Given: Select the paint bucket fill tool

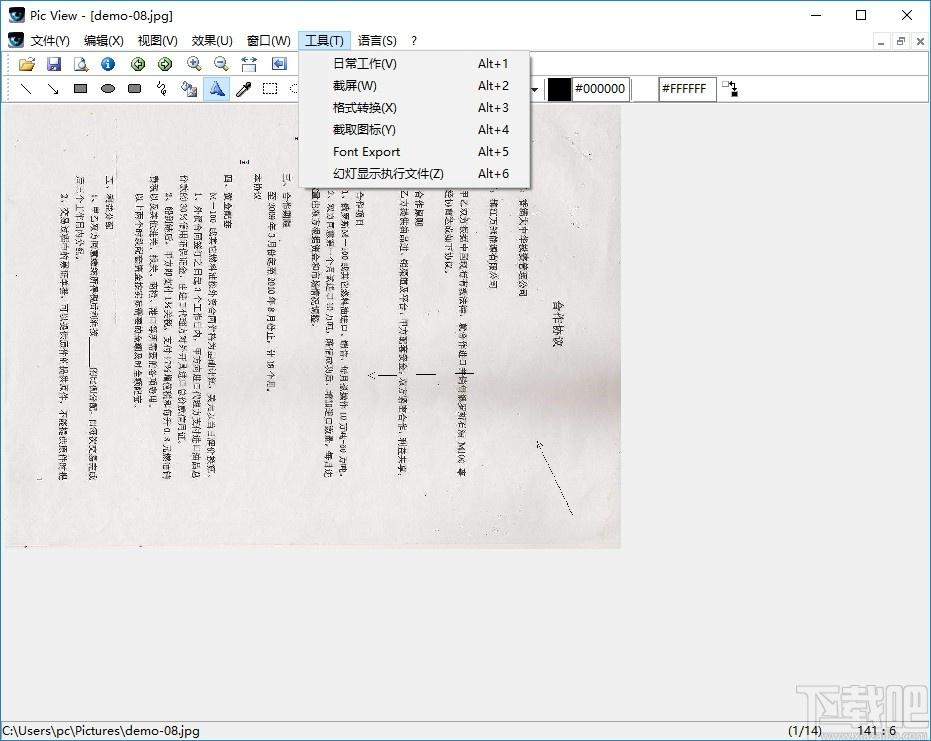Looking at the screenshot, I should [x=189, y=89].
